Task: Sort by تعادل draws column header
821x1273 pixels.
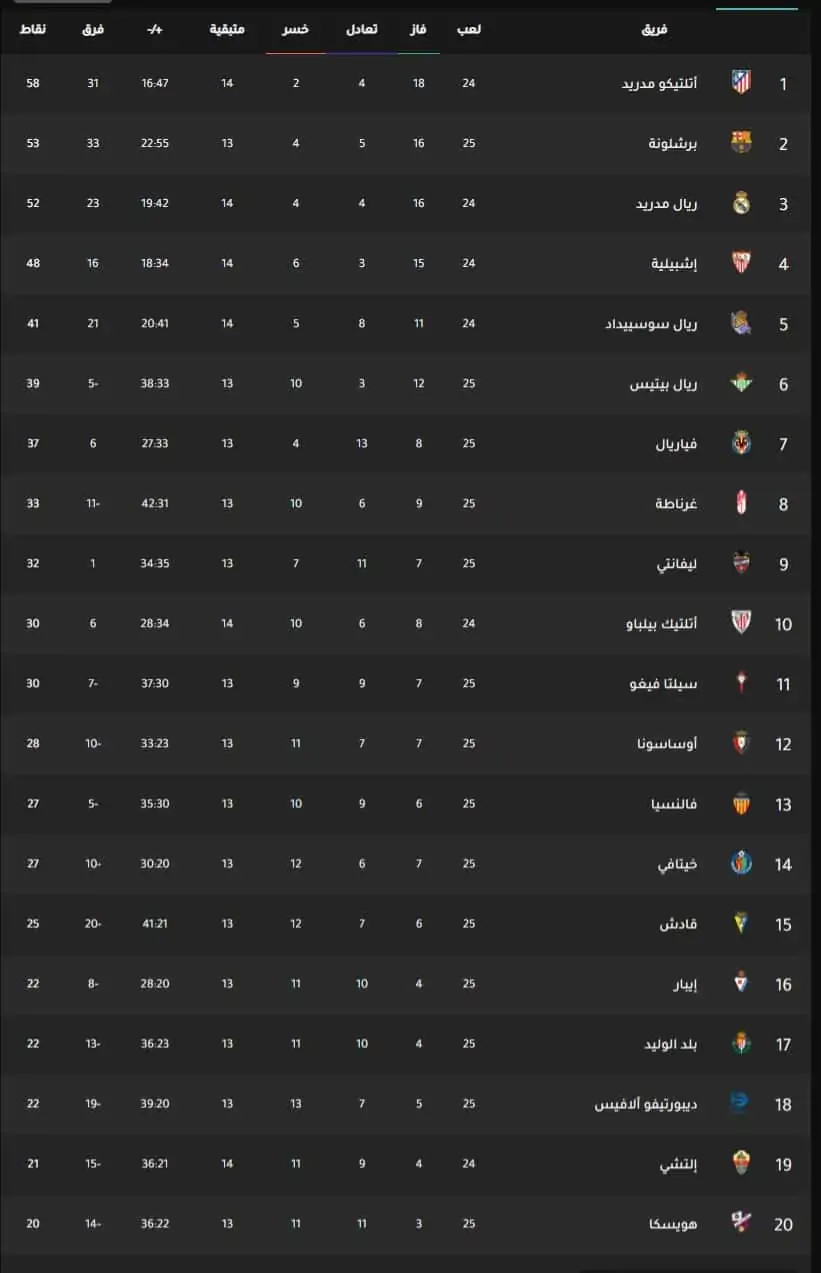Action: (x=361, y=29)
